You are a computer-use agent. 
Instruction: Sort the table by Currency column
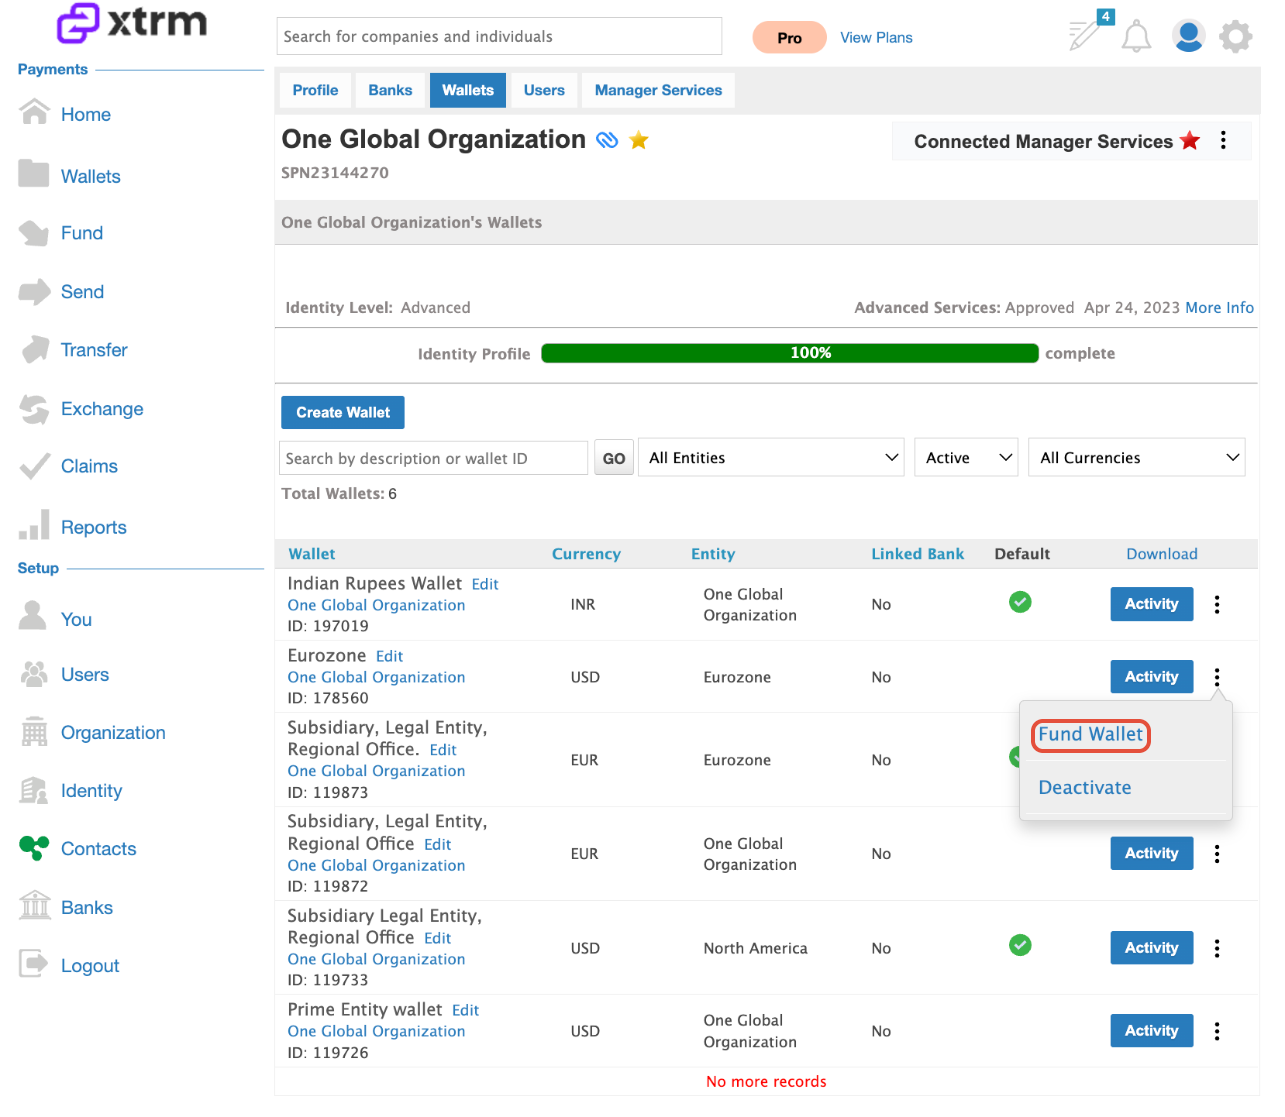click(586, 554)
